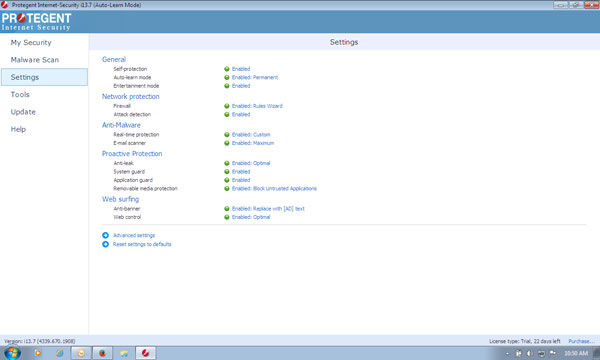Toggle the Attack detection Enabled status
This screenshot has height=360, width=600.
pos(241,114)
